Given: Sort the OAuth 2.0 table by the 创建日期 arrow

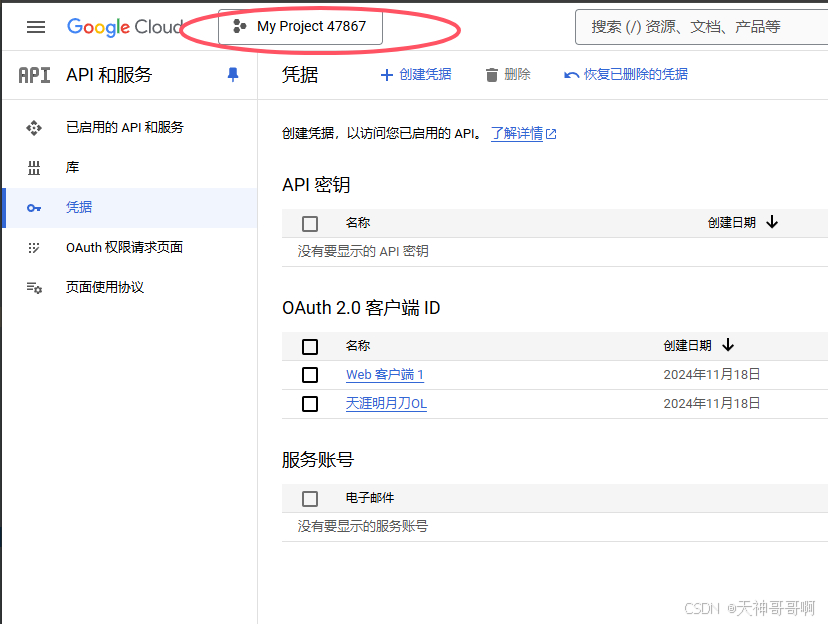Looking at the screenshot, I should 728,345.
